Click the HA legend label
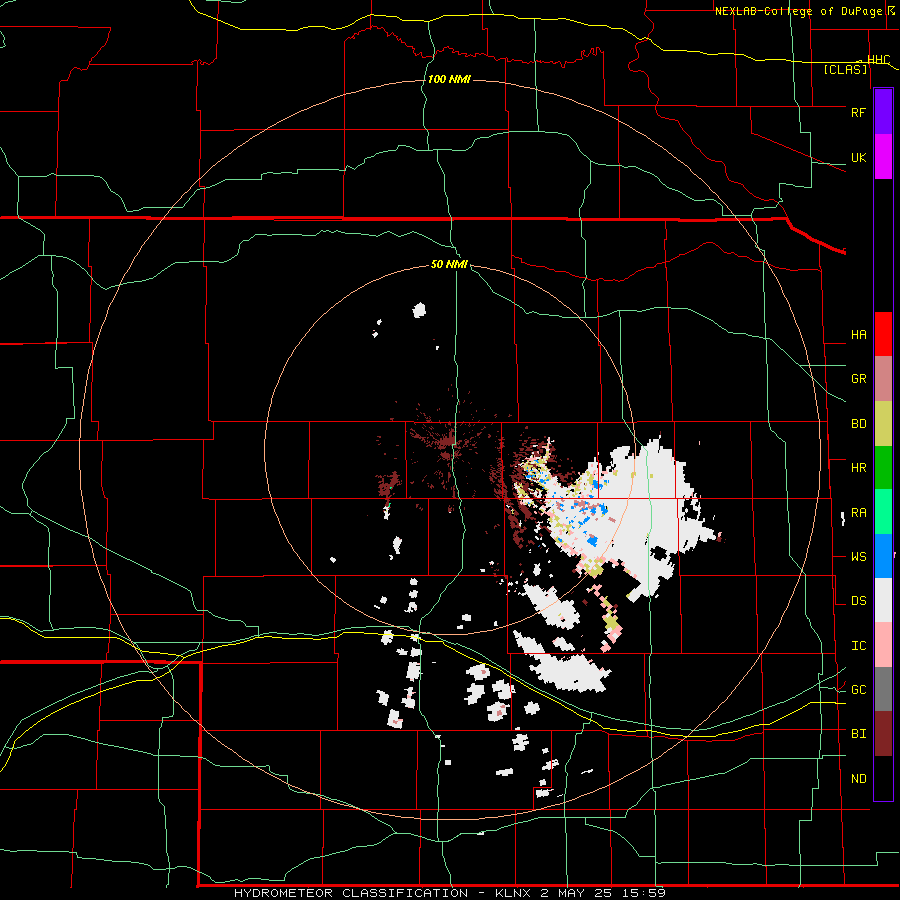 pos(858,335)
